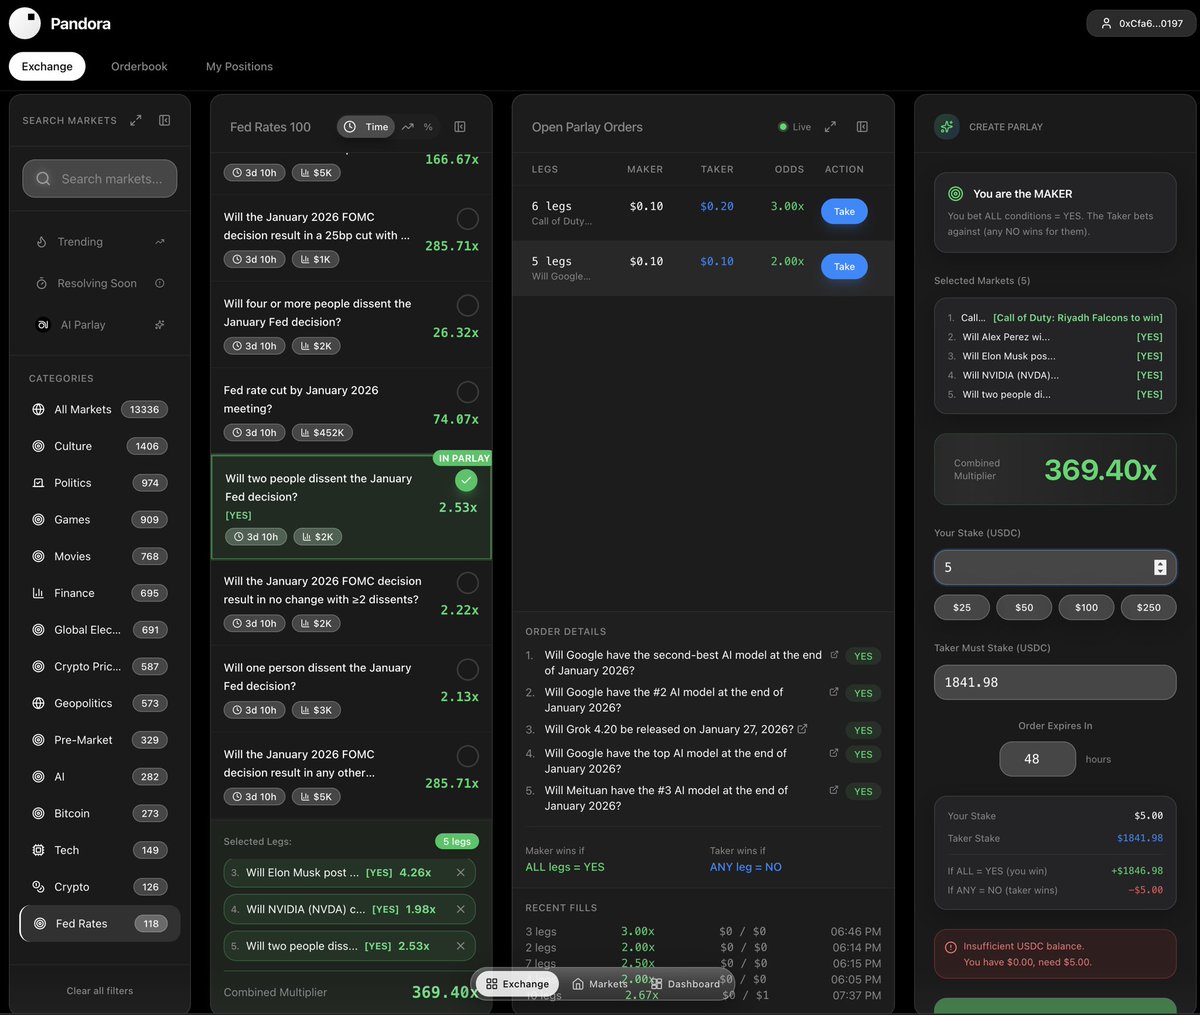Filter by Games category

point(100,520)
